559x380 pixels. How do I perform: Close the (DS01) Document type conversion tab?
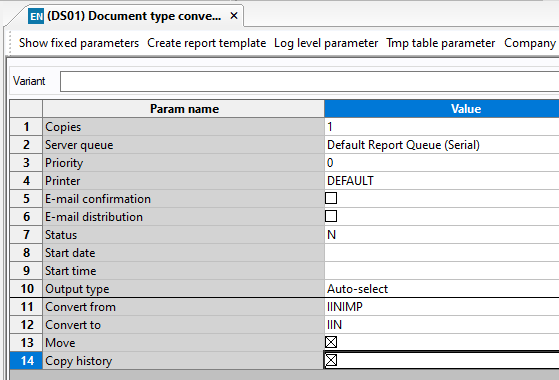(x=234, y=16)
